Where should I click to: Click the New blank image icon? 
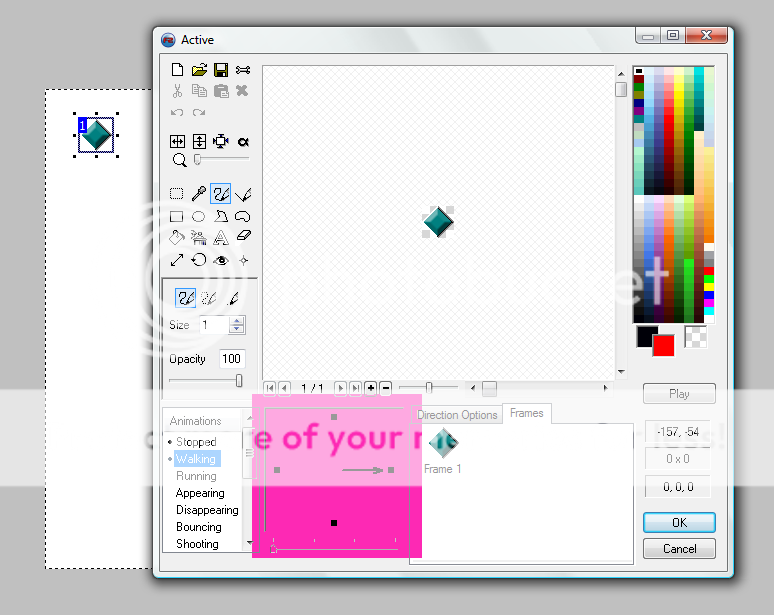tap(177, 70)
